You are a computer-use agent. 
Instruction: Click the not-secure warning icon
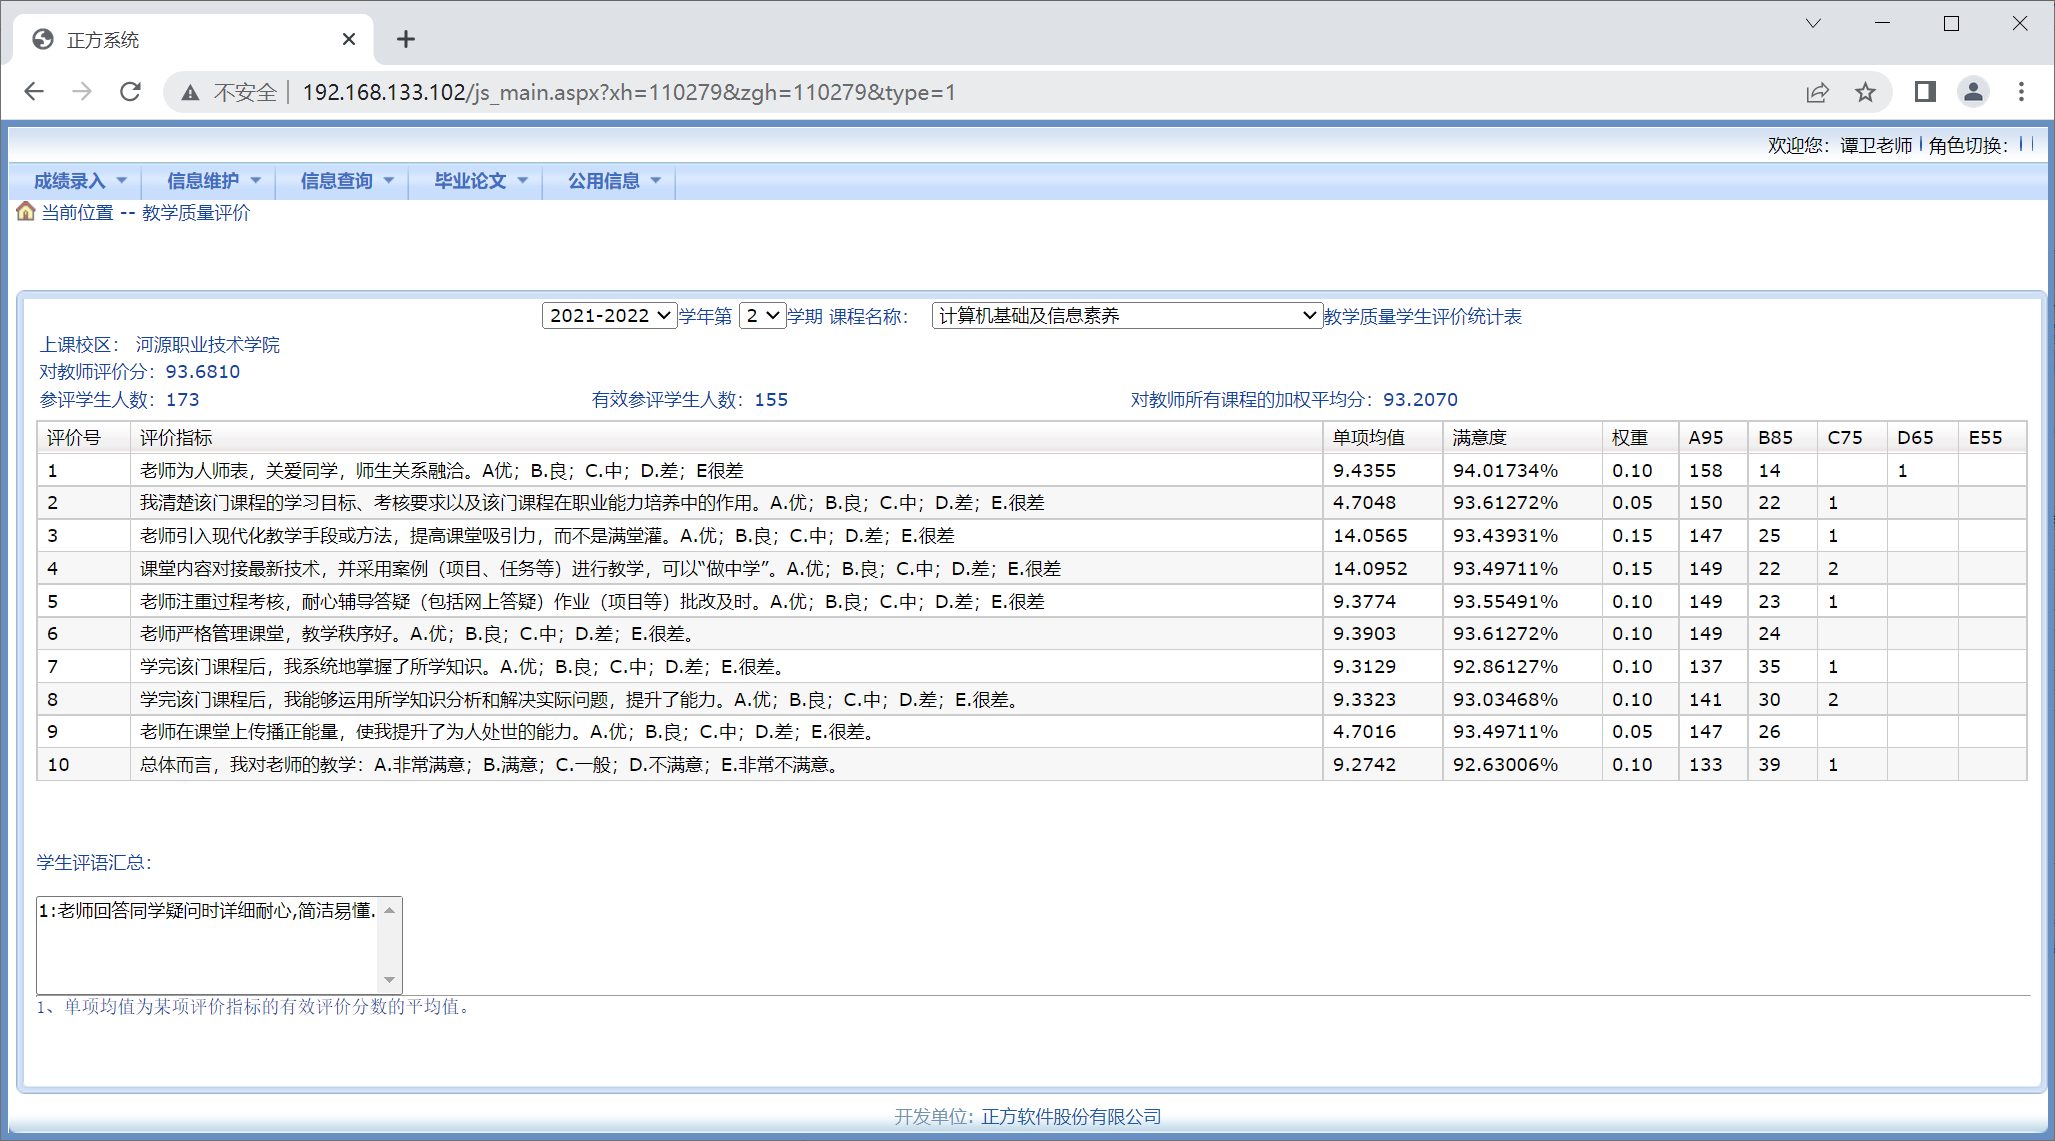click(190, 93)
